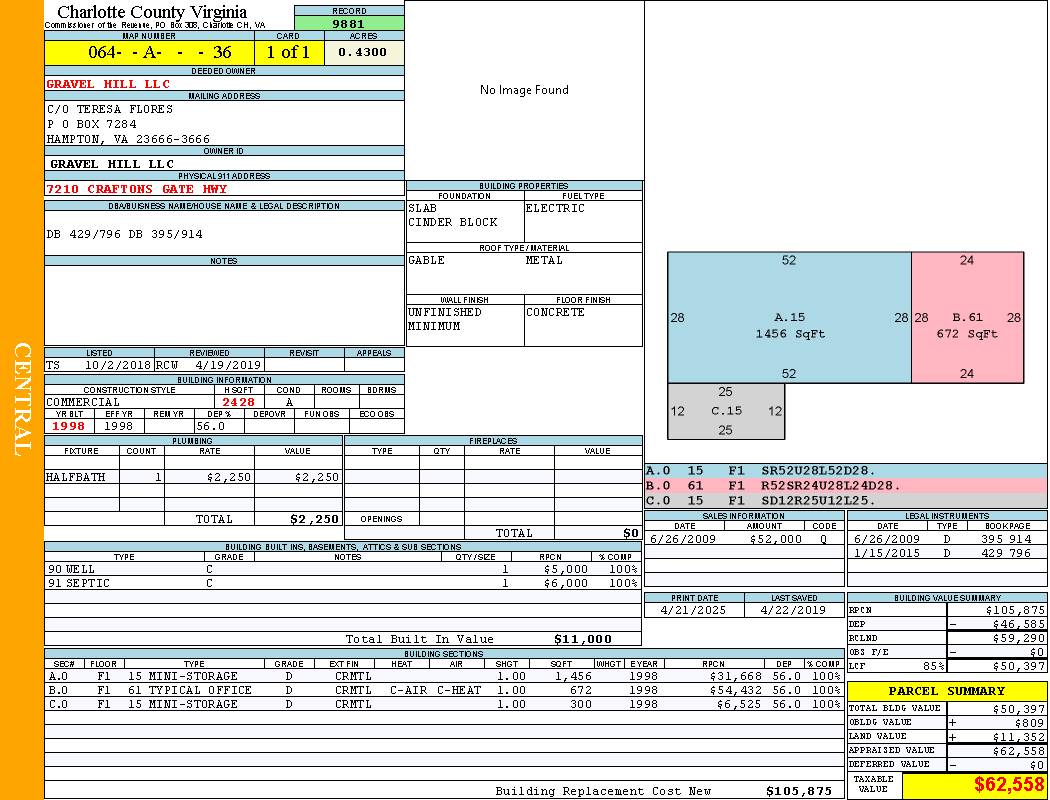Screen dimensions: 1050x800
Task: Click building section 15 MINI-STORAGE row A.0
Action: click(x=445, y=676)
